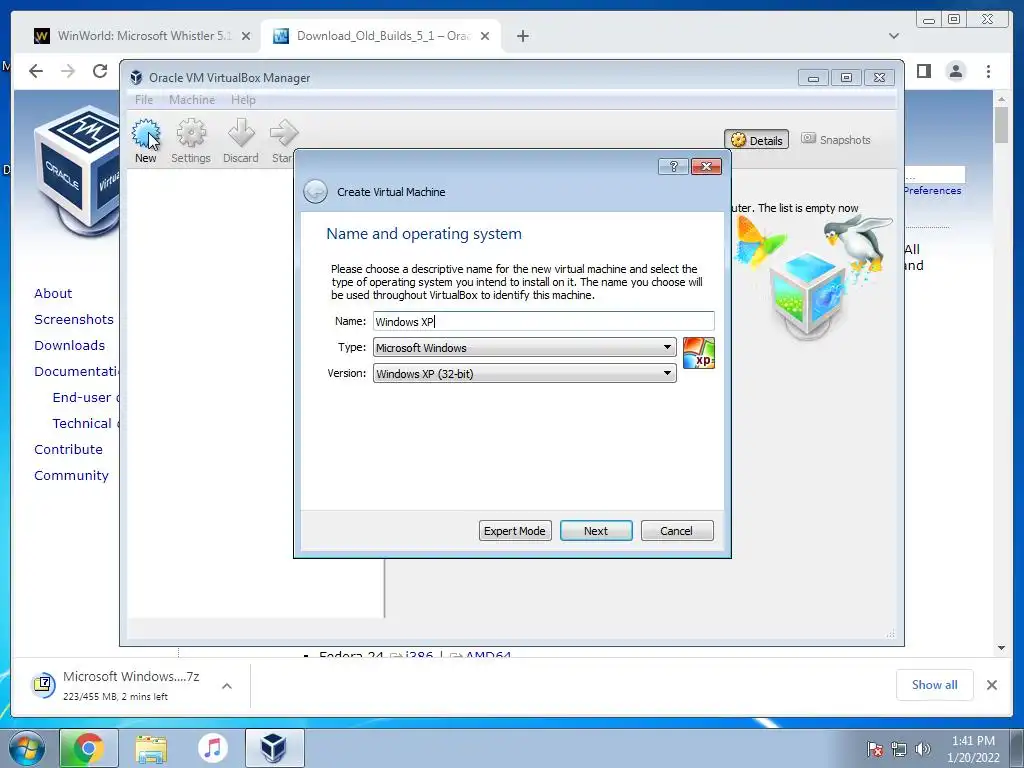This screenshot has height=768, width=1024.
Task: Open Chrome from the taskbar
Action: click(x=88, y=748)
